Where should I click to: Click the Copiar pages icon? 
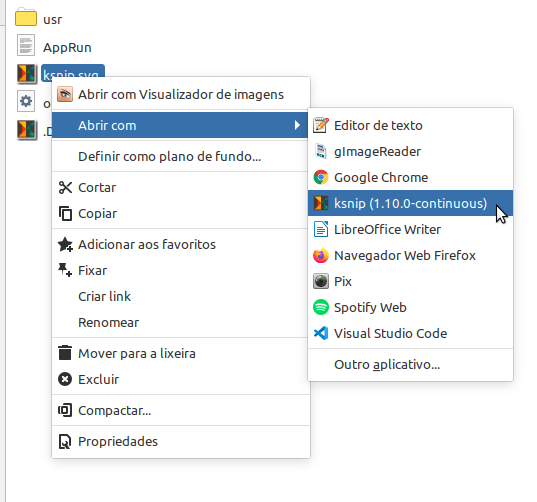[65, 214]
